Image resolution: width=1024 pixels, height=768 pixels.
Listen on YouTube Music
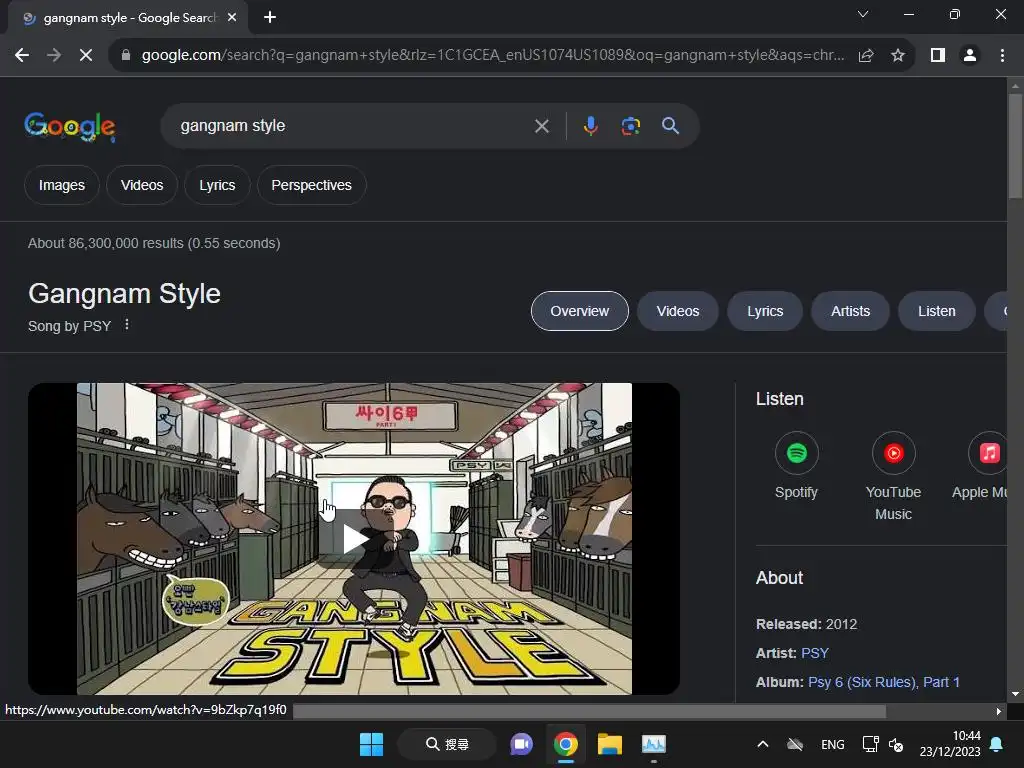893,477
